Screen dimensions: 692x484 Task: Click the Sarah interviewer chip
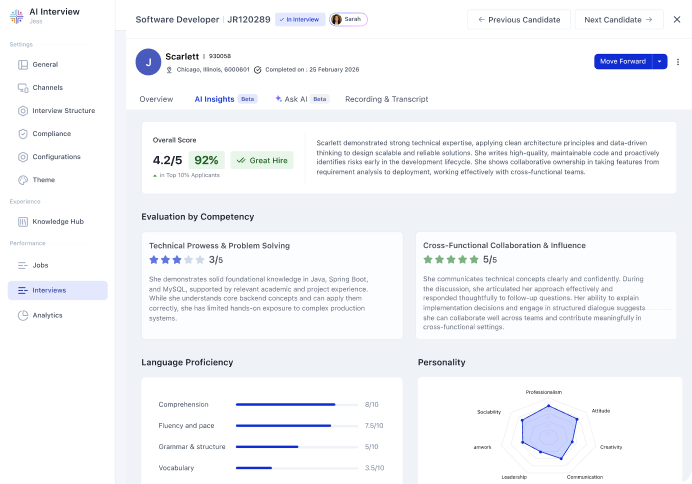pyautogui.click(x=347, y=19)
